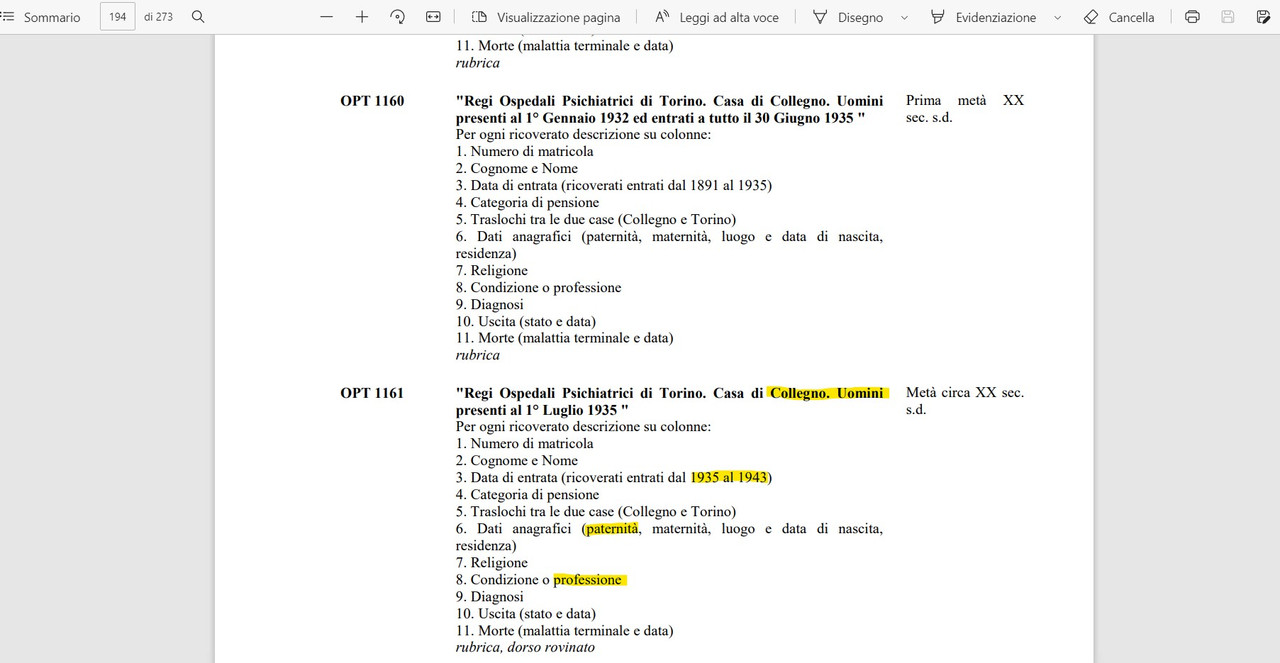Click the text "rubrica, dorso rovinato"
1280x663 pixels.
525,647
